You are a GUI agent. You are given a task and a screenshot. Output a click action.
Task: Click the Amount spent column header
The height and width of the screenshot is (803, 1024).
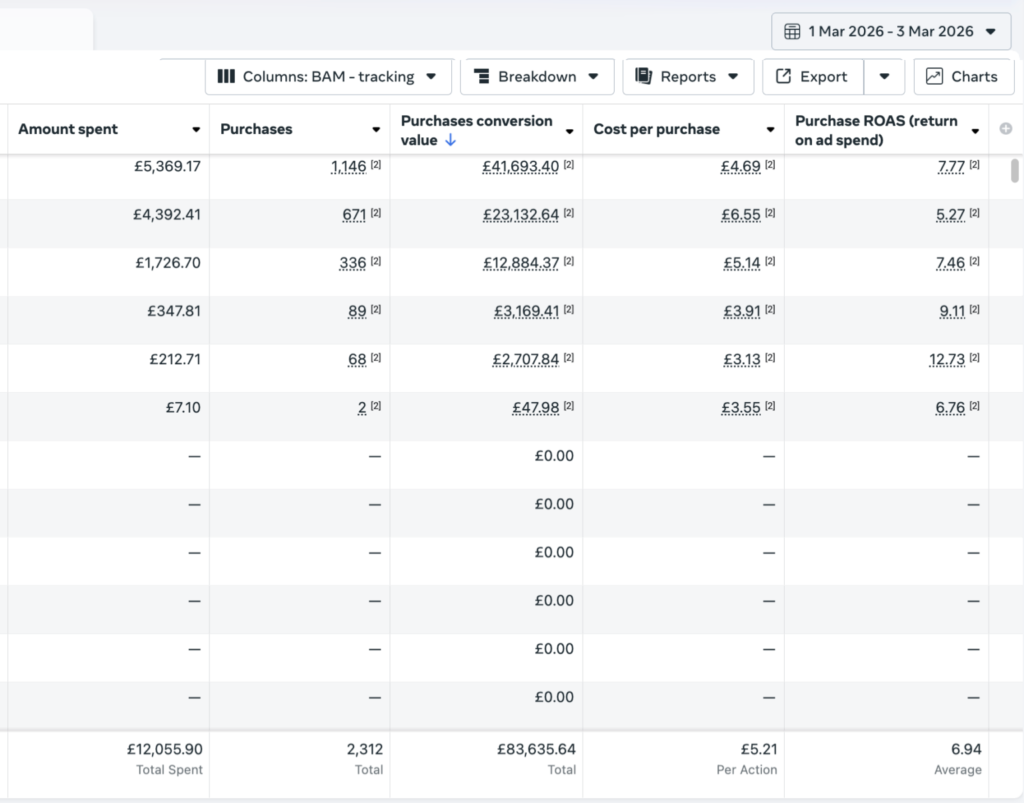(68, 129)
